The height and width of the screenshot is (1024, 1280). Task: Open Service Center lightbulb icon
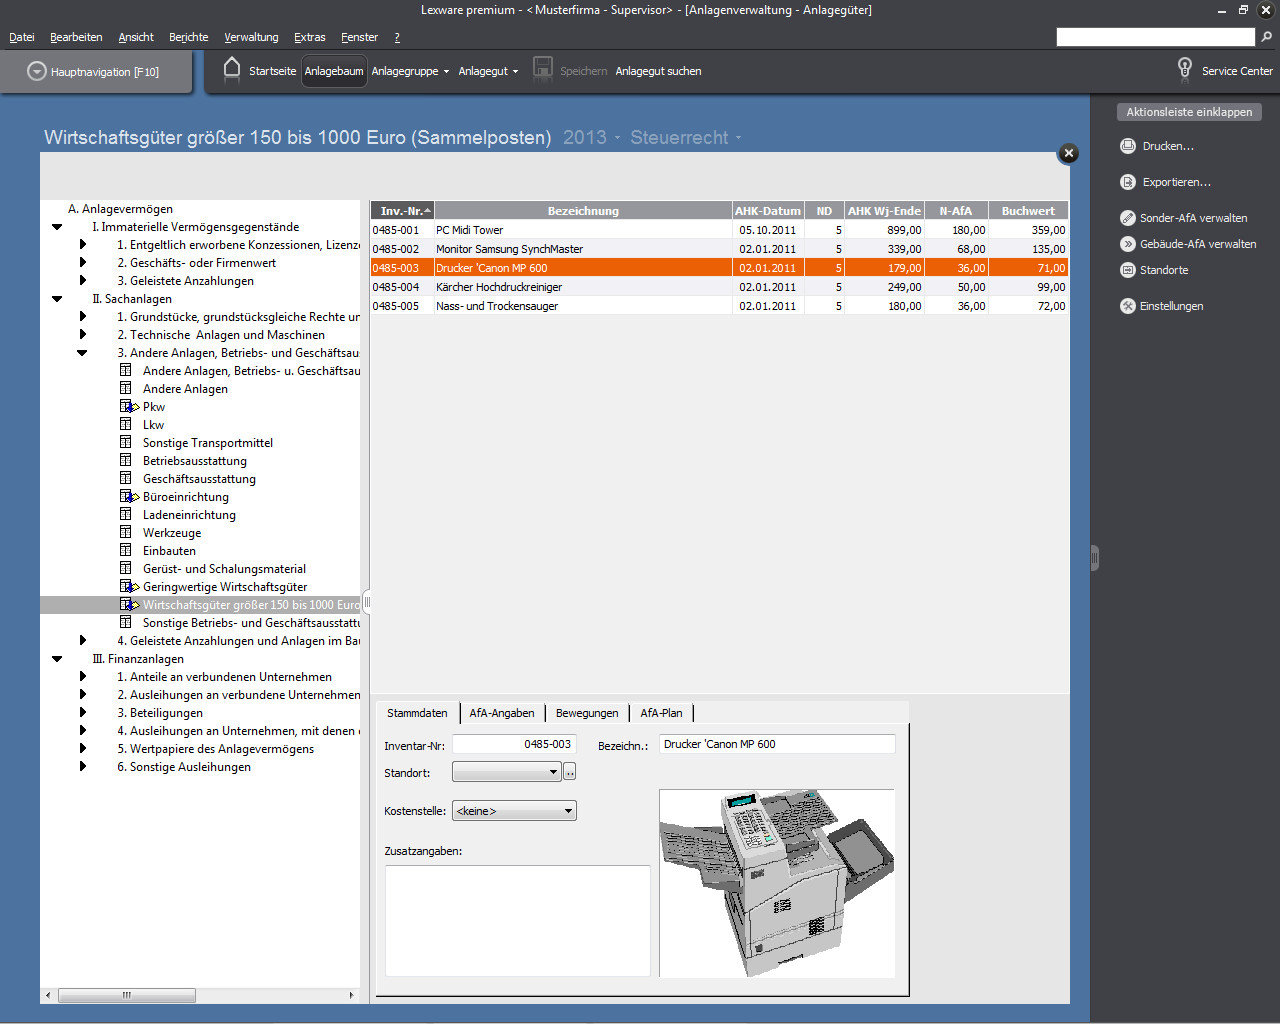(x=1184, y=69)
